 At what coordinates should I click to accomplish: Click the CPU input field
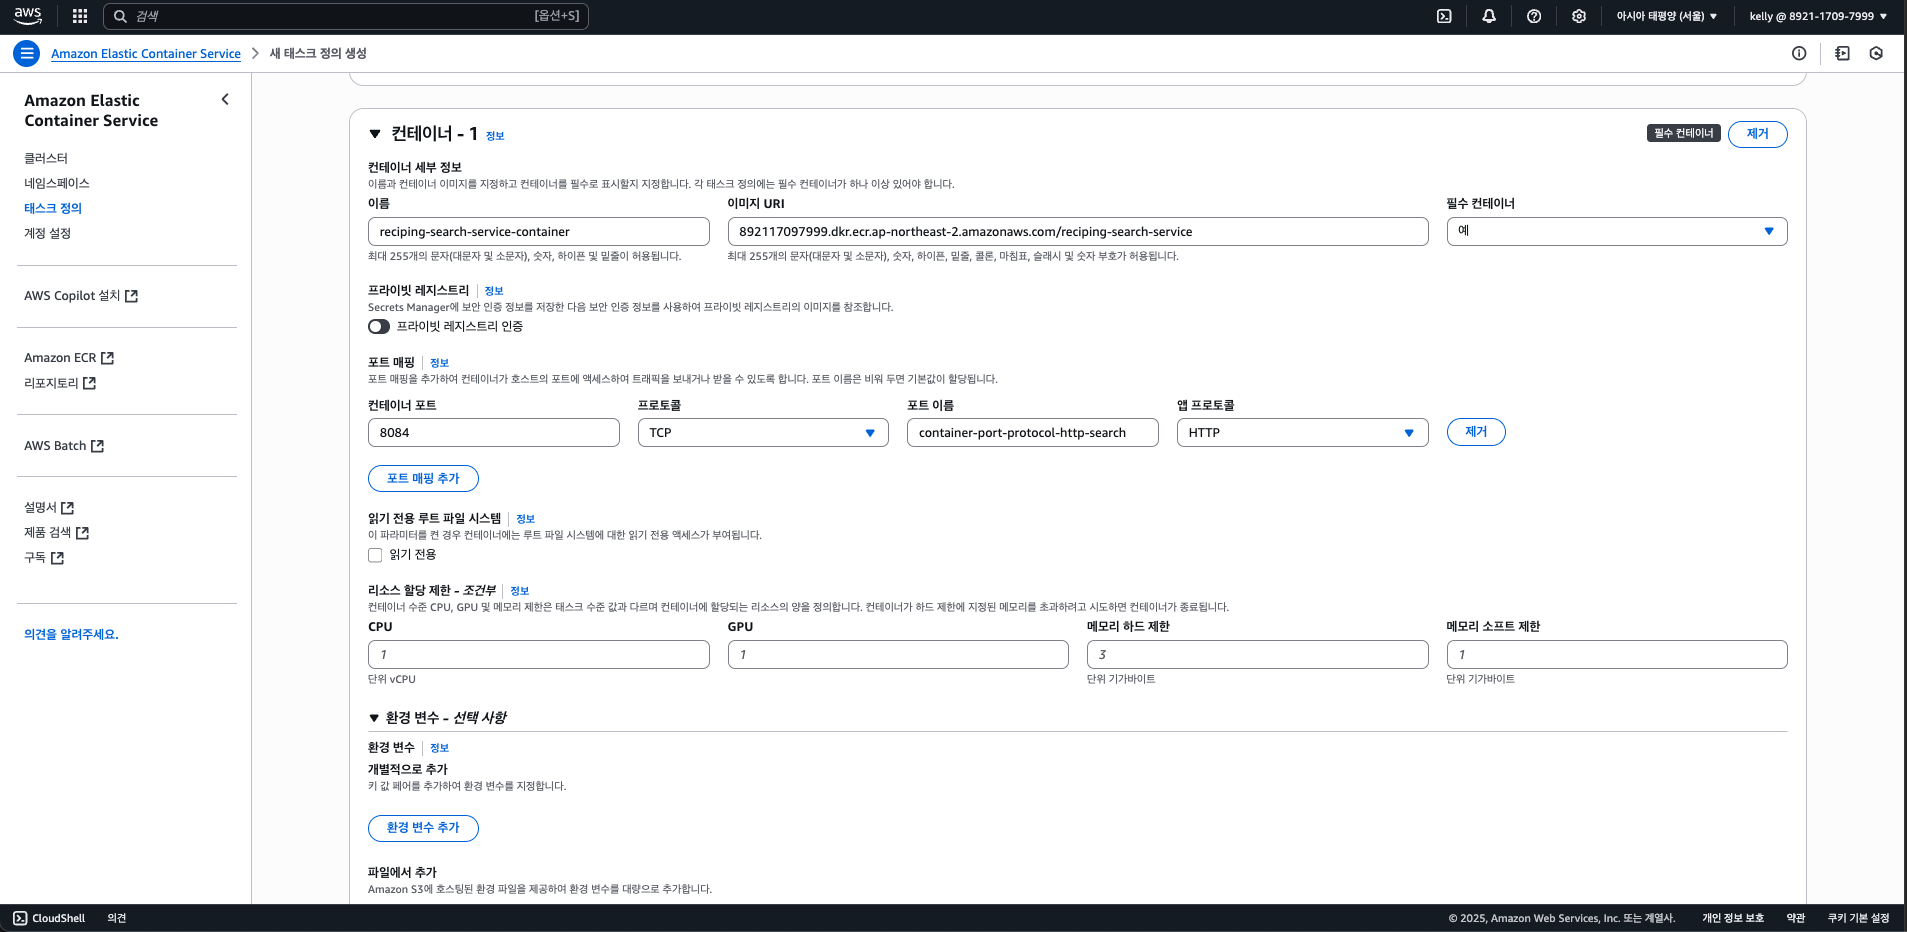(539, 654)
